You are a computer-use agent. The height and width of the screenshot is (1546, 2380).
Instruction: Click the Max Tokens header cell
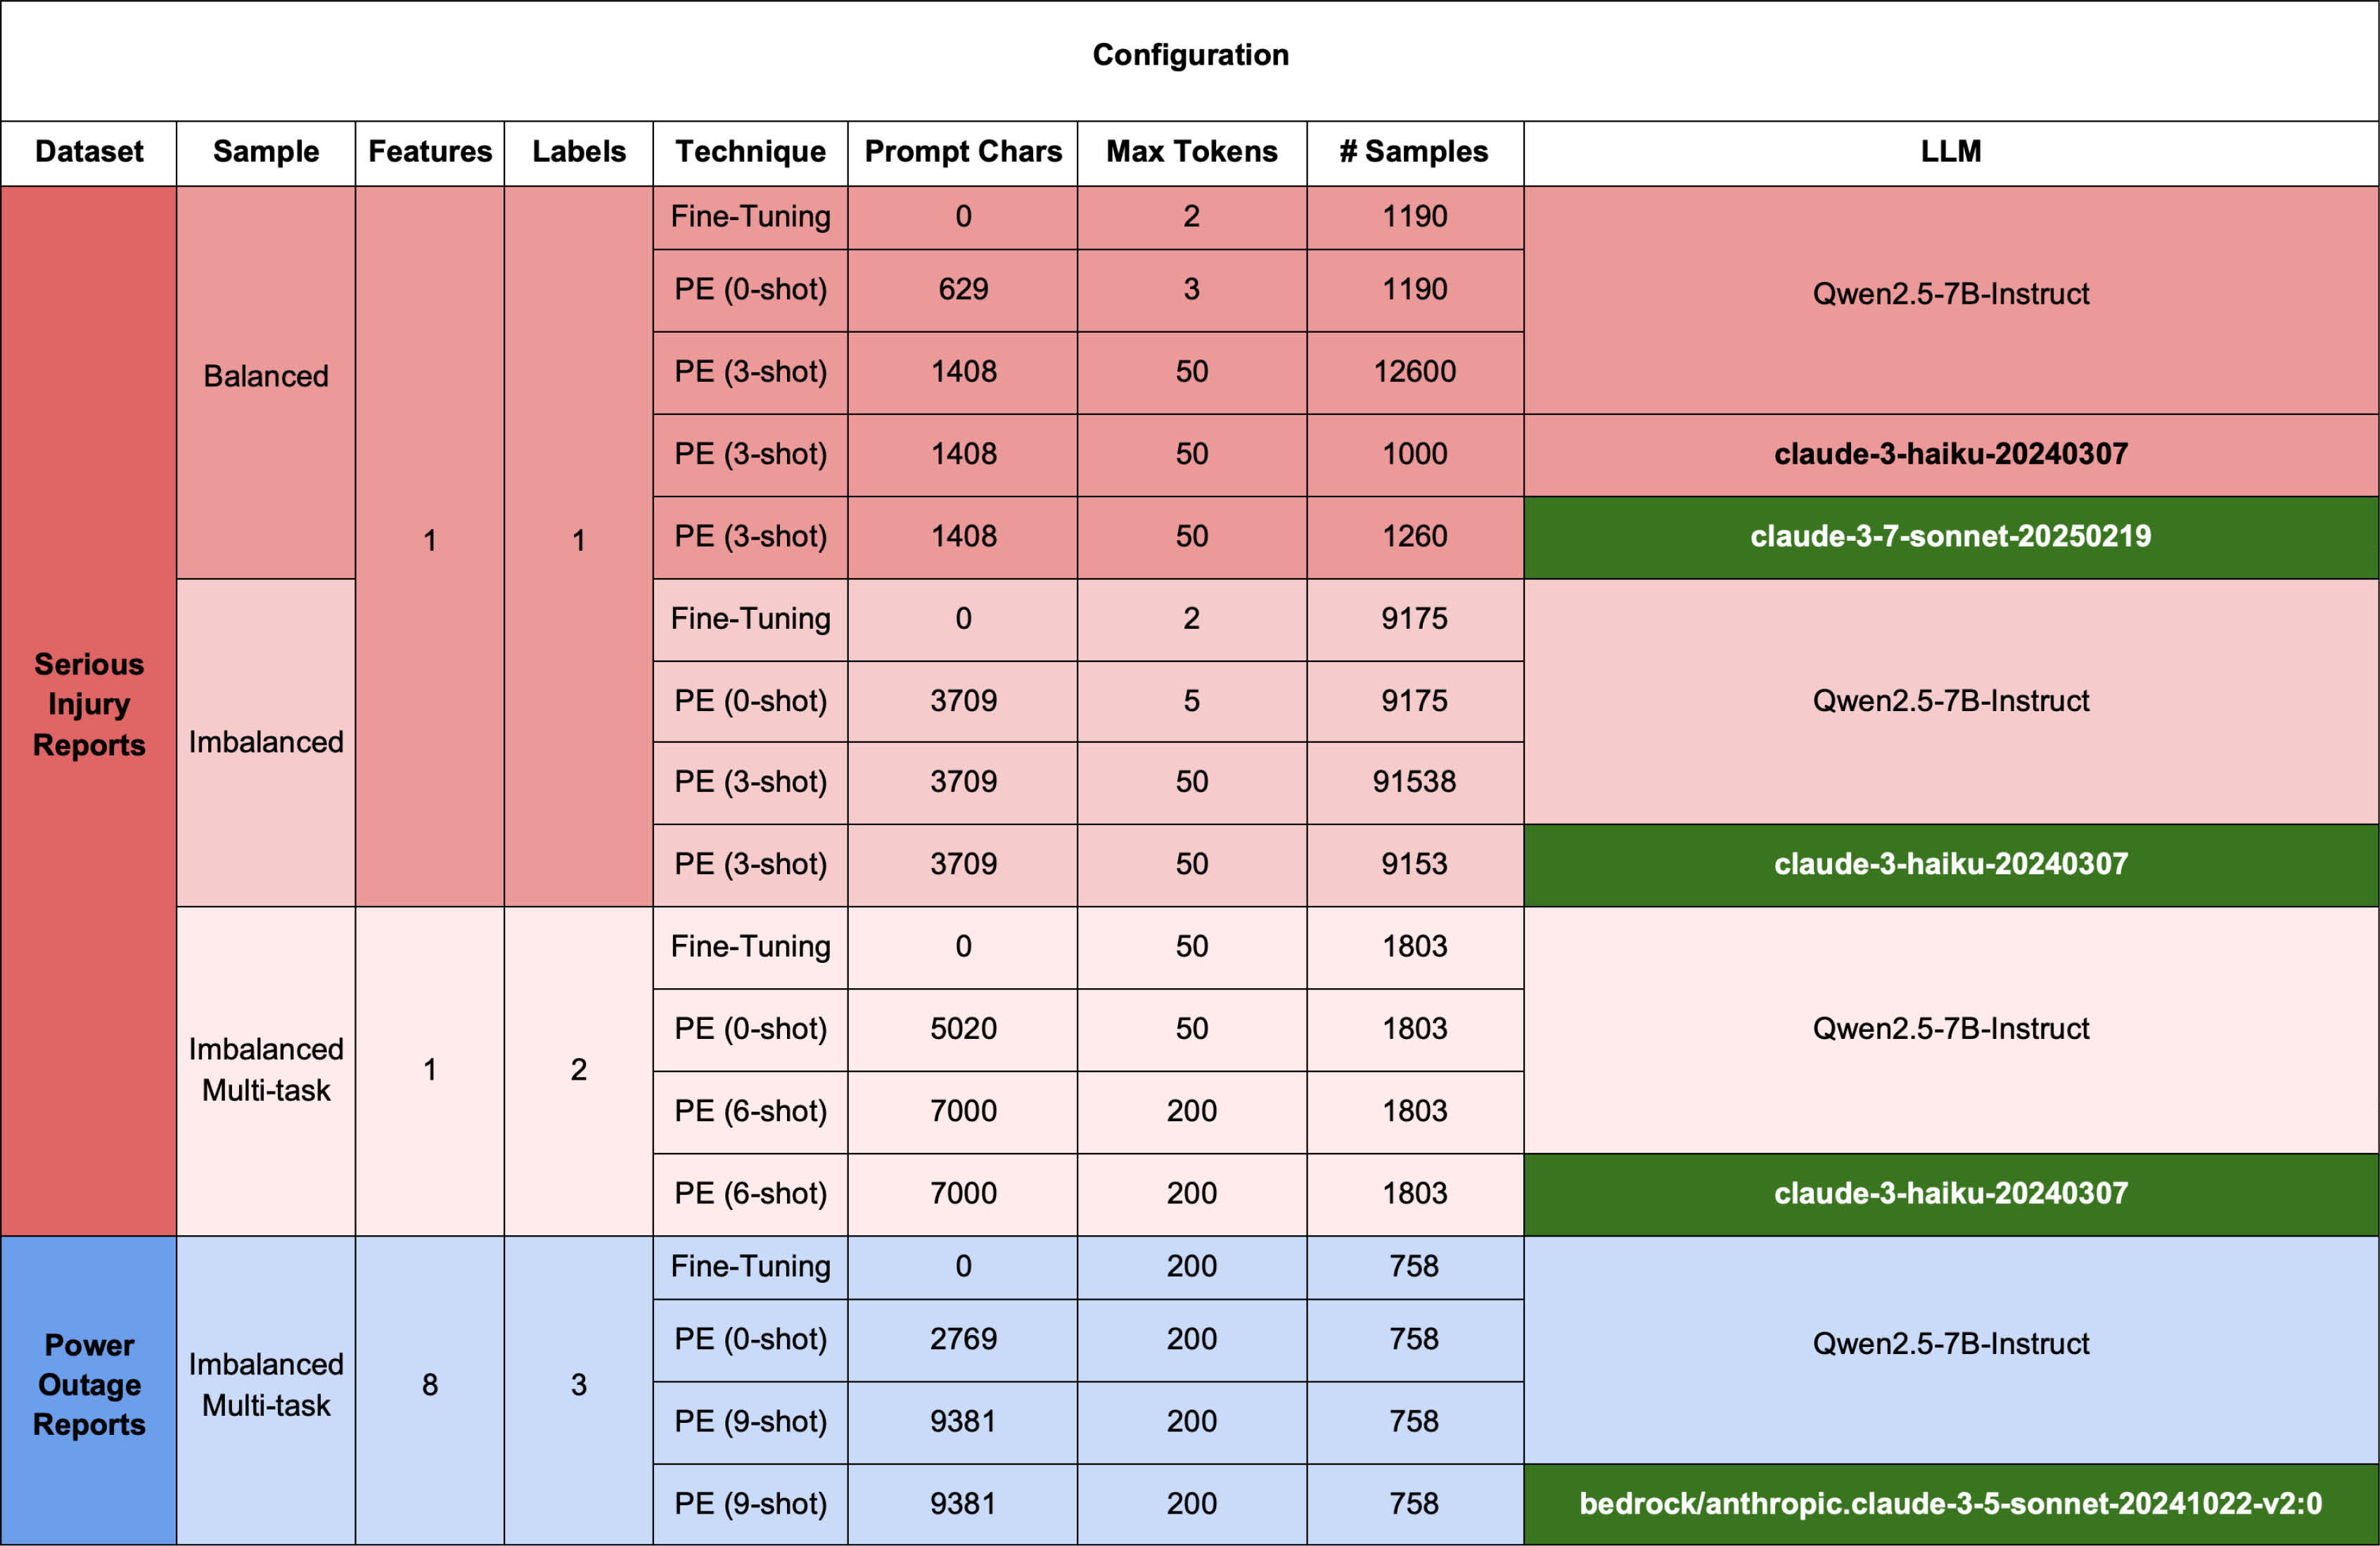point(1191,151)
